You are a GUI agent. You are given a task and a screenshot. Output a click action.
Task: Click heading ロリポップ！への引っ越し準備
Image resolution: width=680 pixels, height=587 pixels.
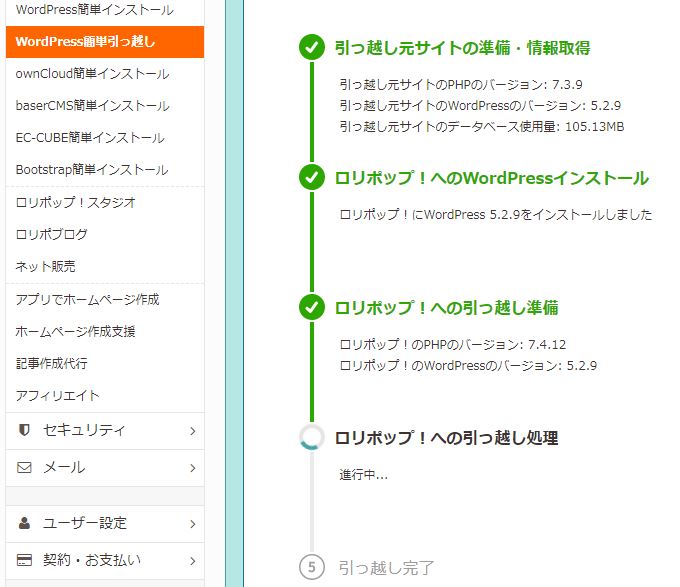[x=446, y=308]
